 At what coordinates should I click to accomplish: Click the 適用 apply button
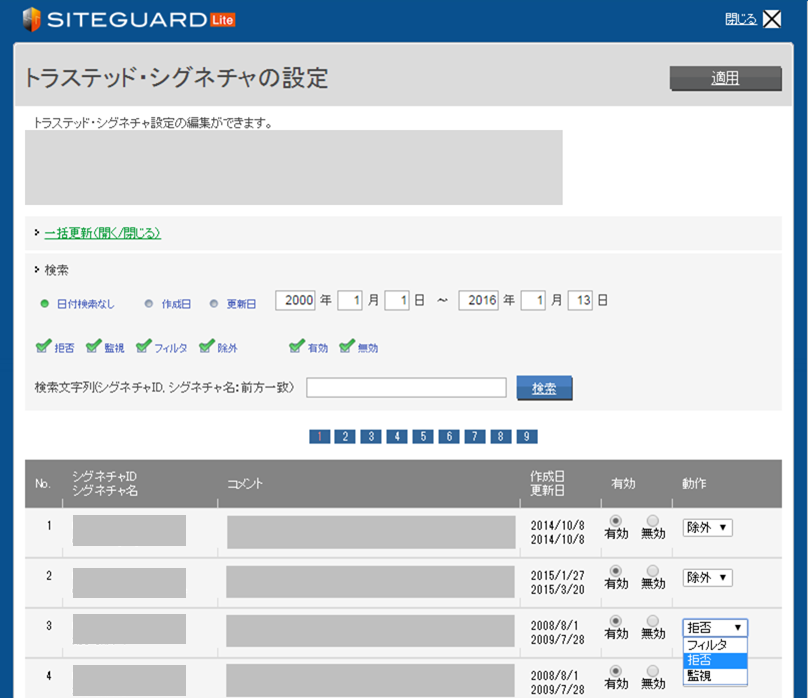[725, 79]
